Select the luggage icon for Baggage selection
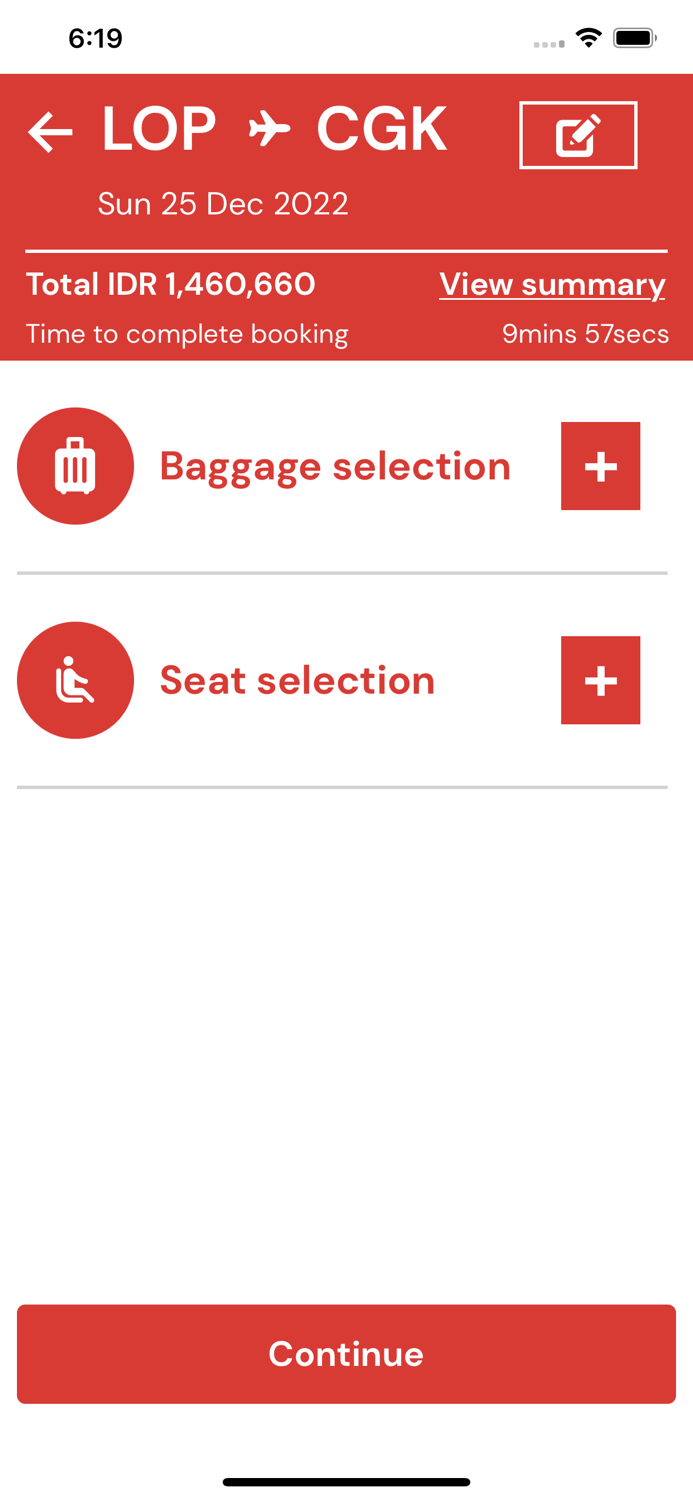Viewport: 693px width, 1500px height. coord(75,465)
